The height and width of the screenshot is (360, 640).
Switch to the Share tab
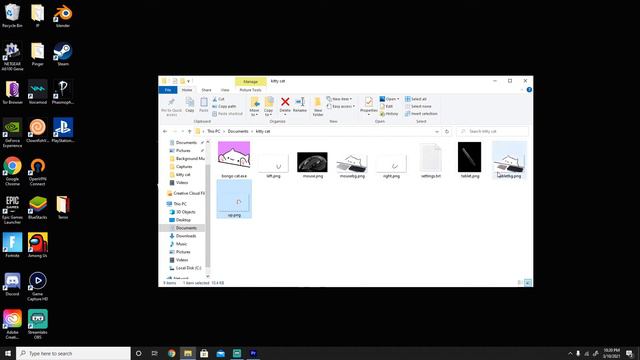(x=207, y=90)
